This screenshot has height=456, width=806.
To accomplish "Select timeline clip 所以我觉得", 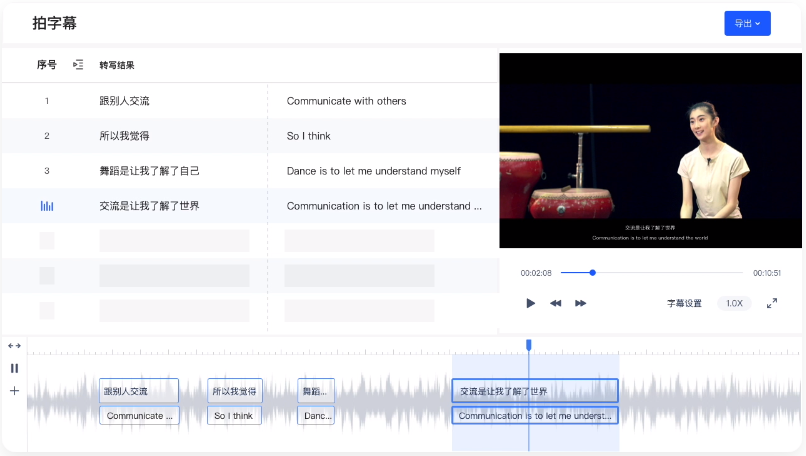I will click(x=235, y=391).
